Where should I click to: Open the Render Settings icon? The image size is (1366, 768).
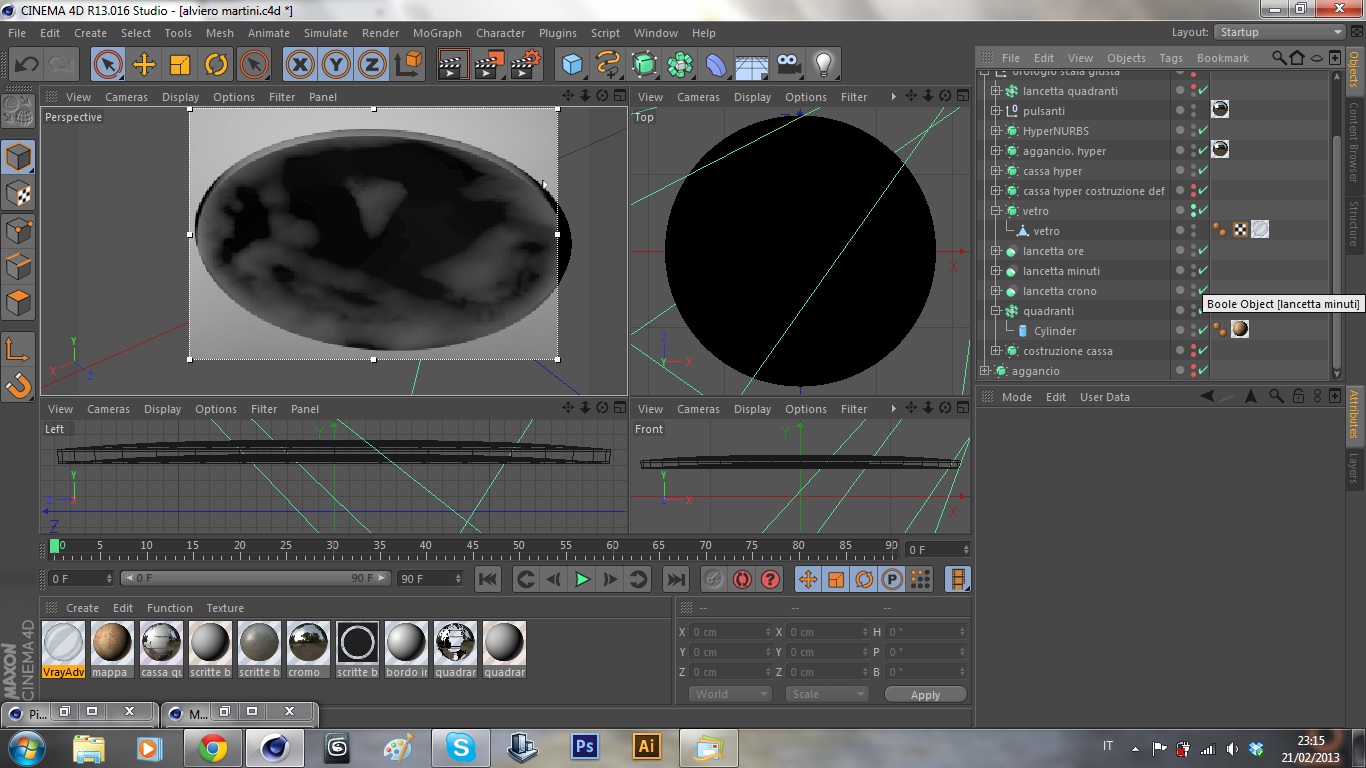point(525,65)
